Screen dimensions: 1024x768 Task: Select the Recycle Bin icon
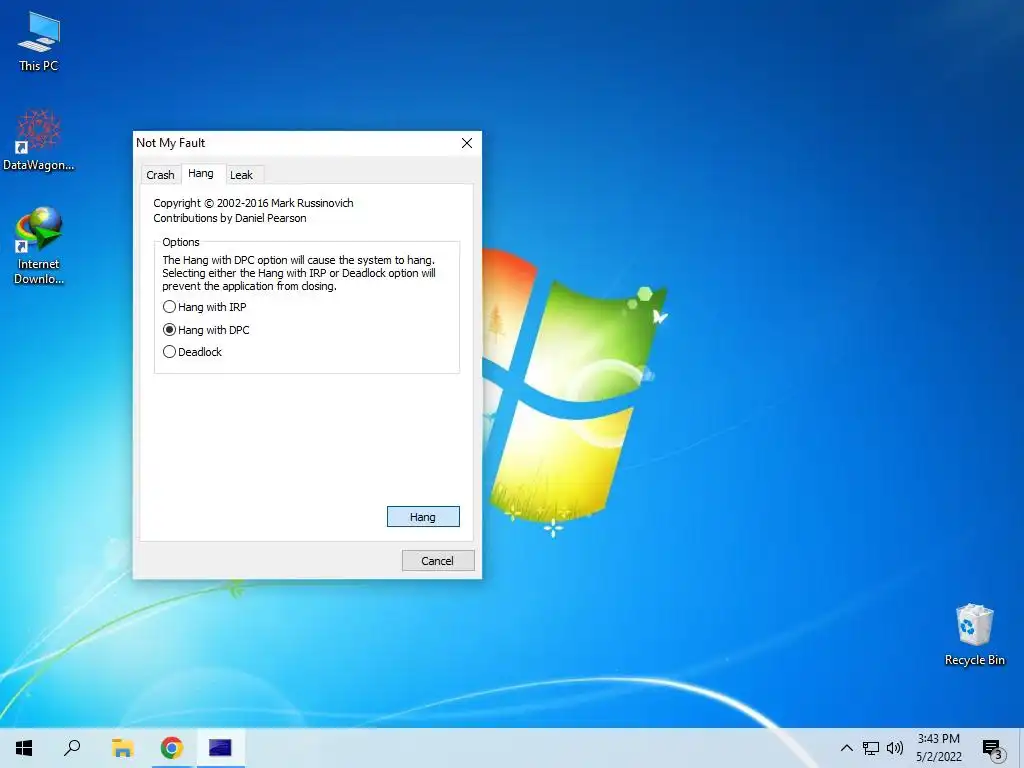(x=974, y=634)
